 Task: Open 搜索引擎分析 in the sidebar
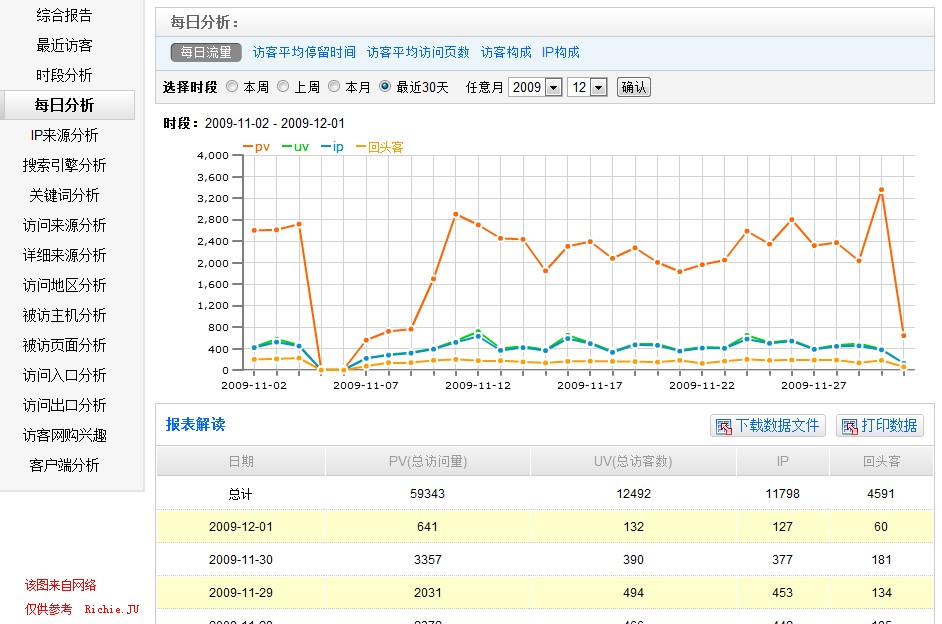(x=65, y=165)
